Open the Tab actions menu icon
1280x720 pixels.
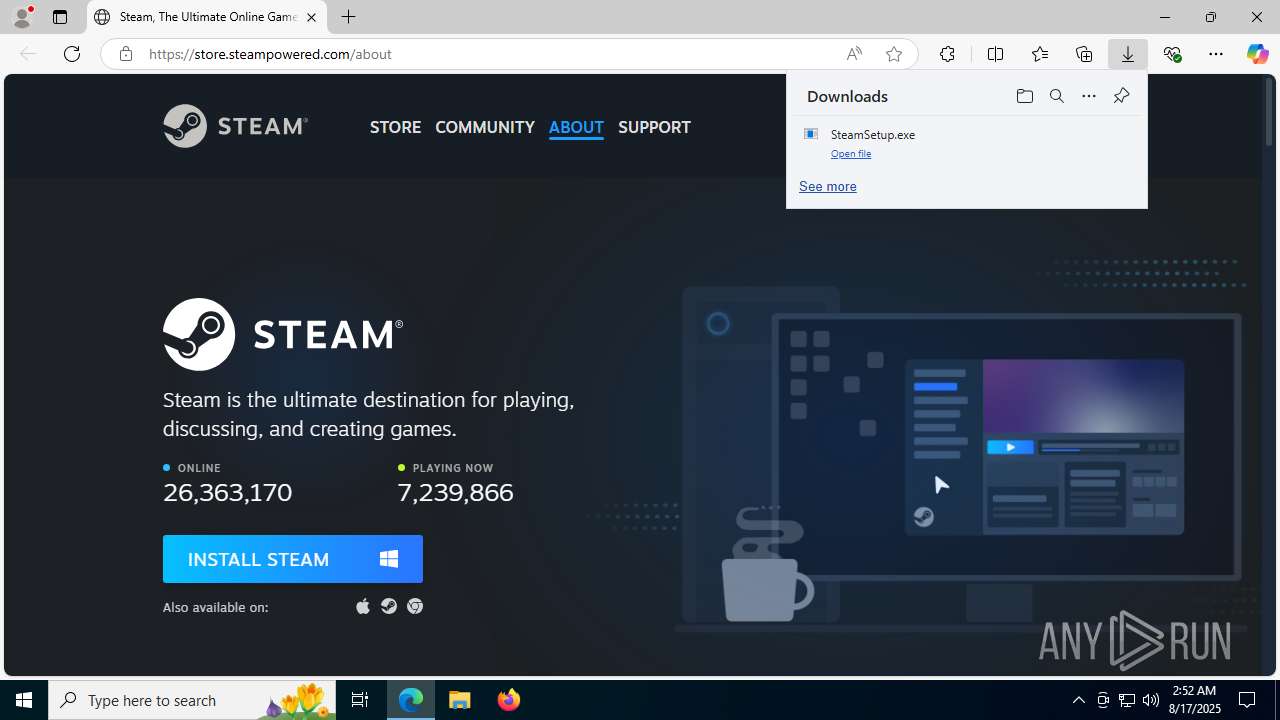(x=60, y=17)
